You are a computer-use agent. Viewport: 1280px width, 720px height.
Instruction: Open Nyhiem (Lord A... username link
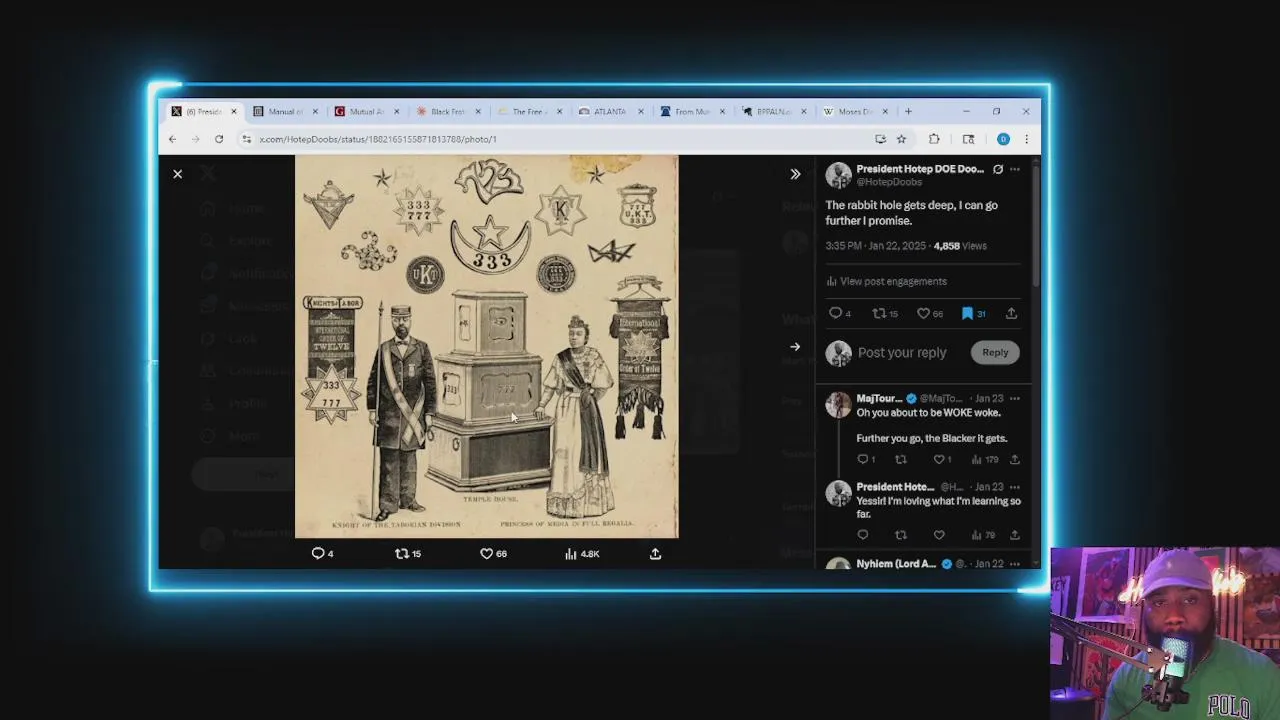tap(896, 564)
